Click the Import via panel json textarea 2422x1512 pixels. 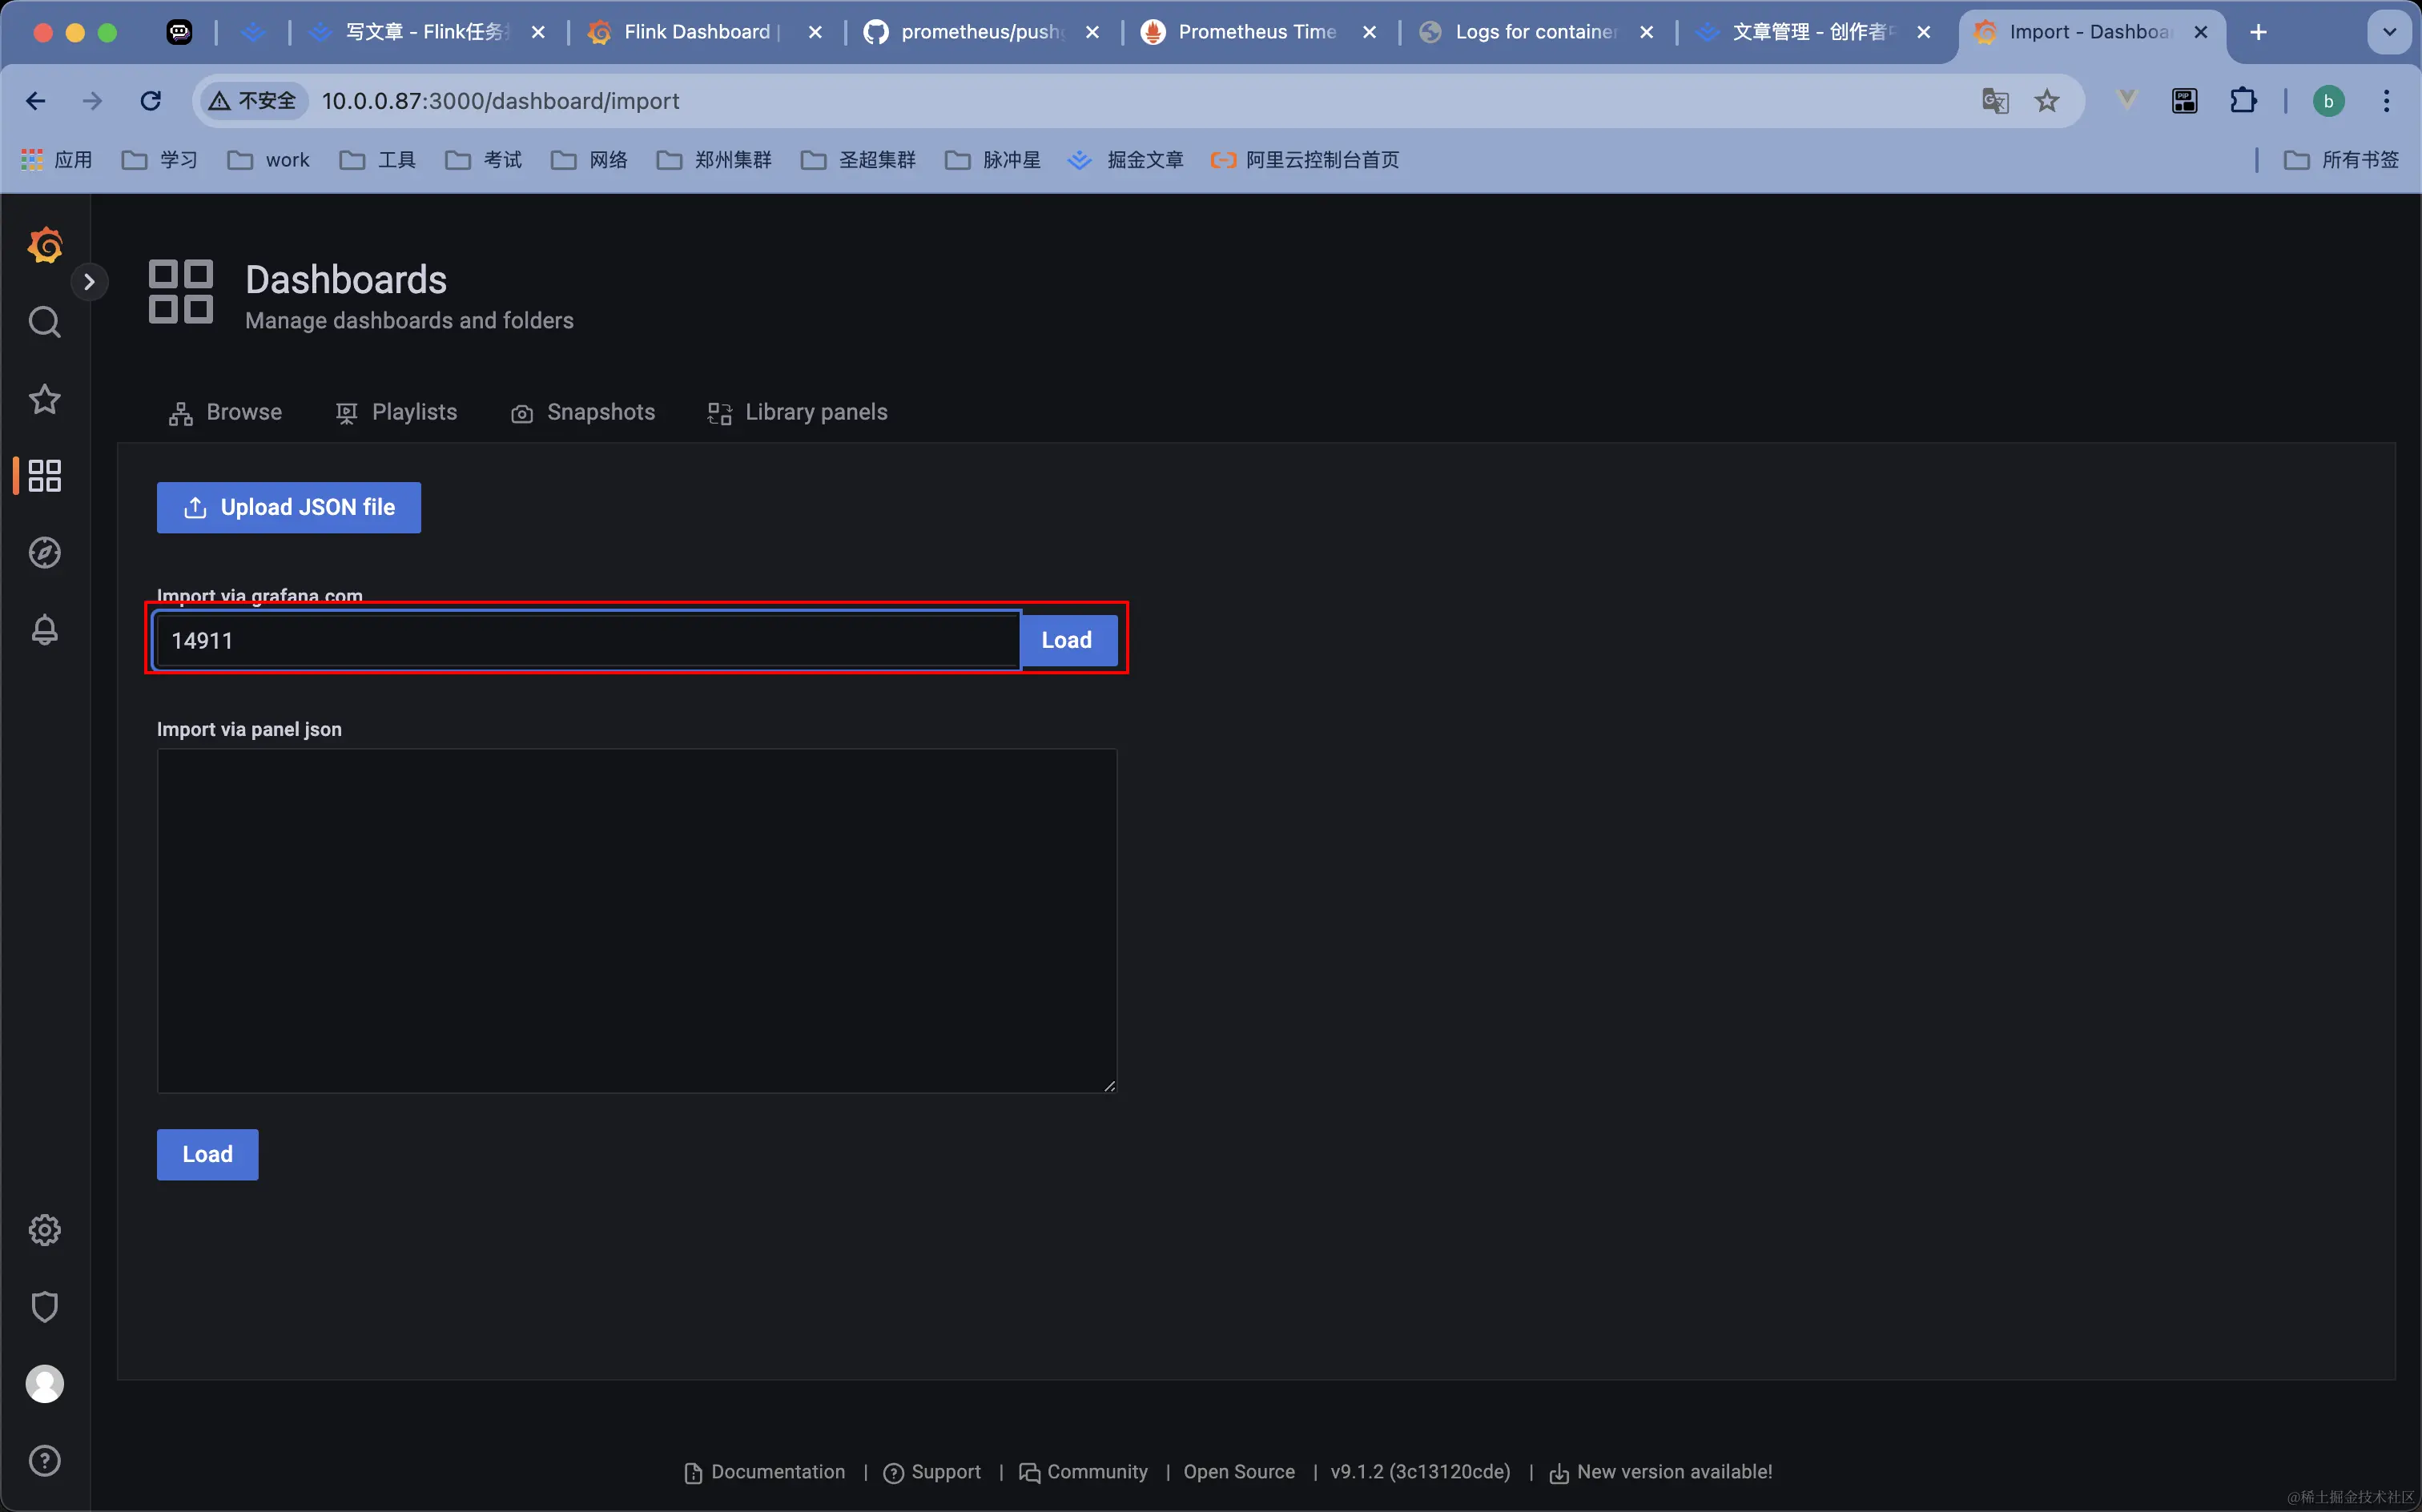636,920
